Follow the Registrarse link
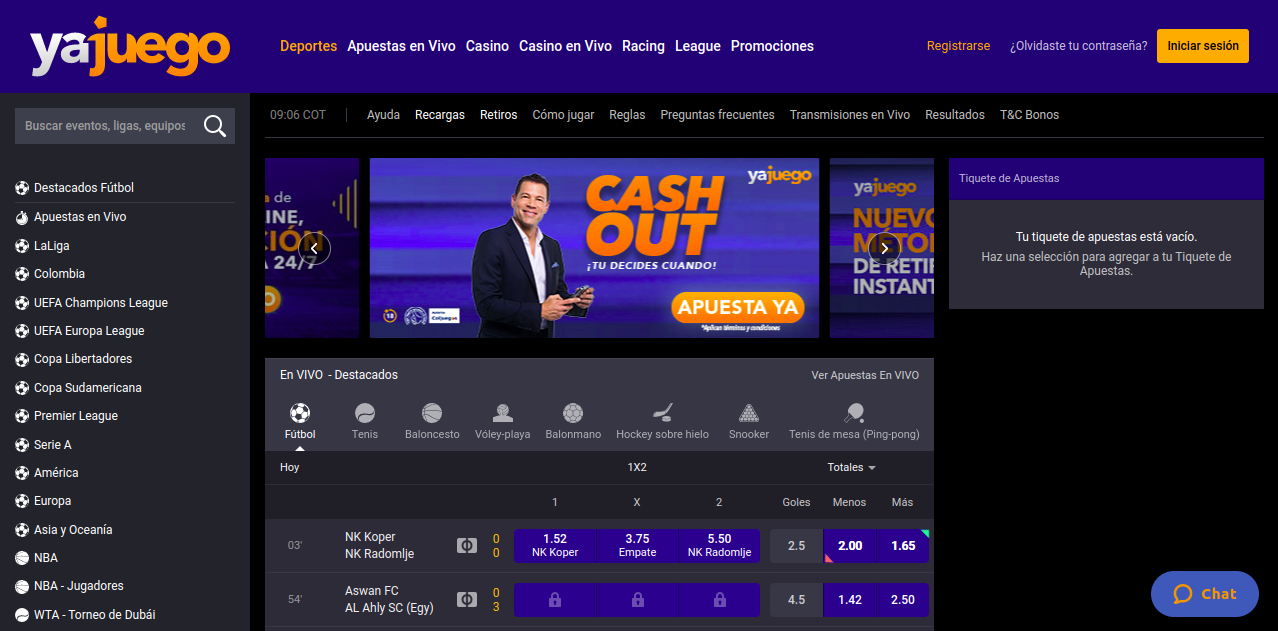Viewport: 1278px width, 631px height. click(958, 46)
